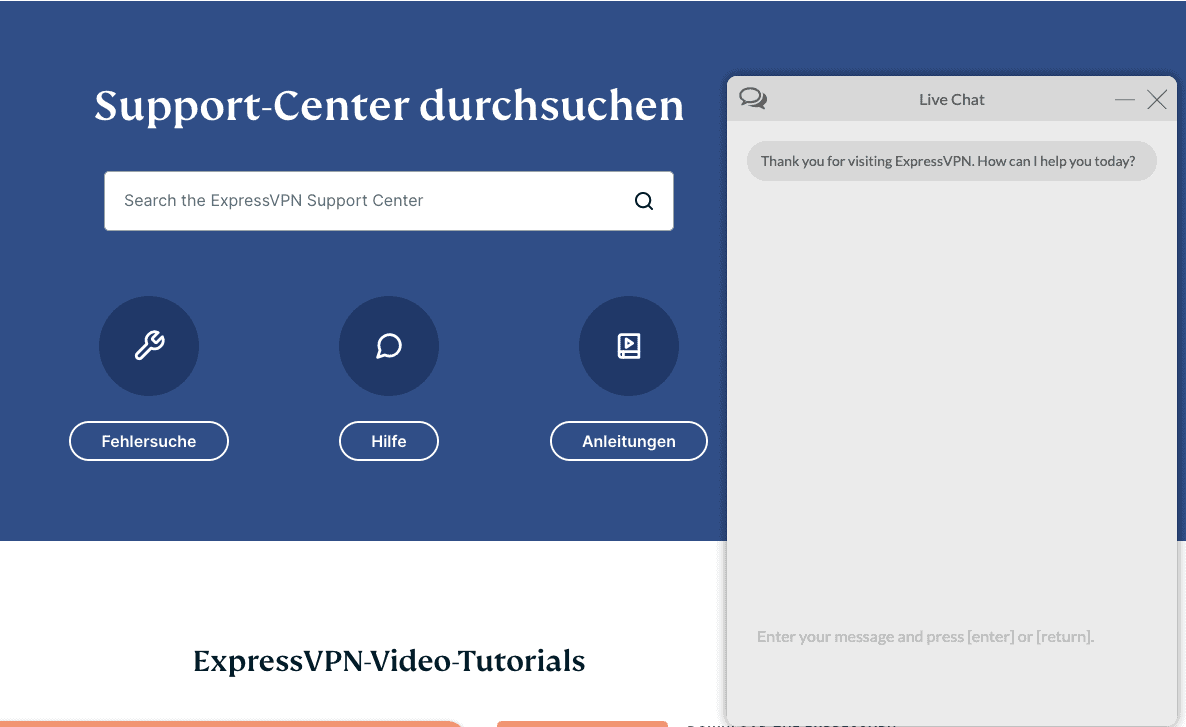1186x727 pixels.
Task: Click the Support-Center durchsuchen heading
Action: tap(389, 106)
